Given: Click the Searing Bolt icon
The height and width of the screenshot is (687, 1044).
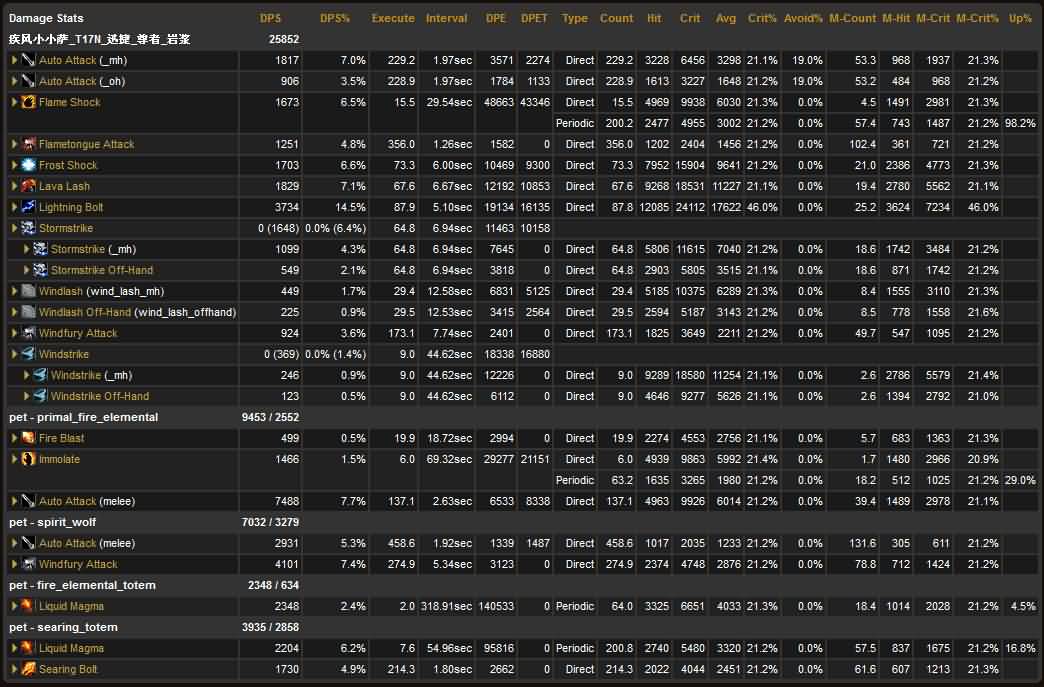Looking at the screenshot, I should point(28,669).
